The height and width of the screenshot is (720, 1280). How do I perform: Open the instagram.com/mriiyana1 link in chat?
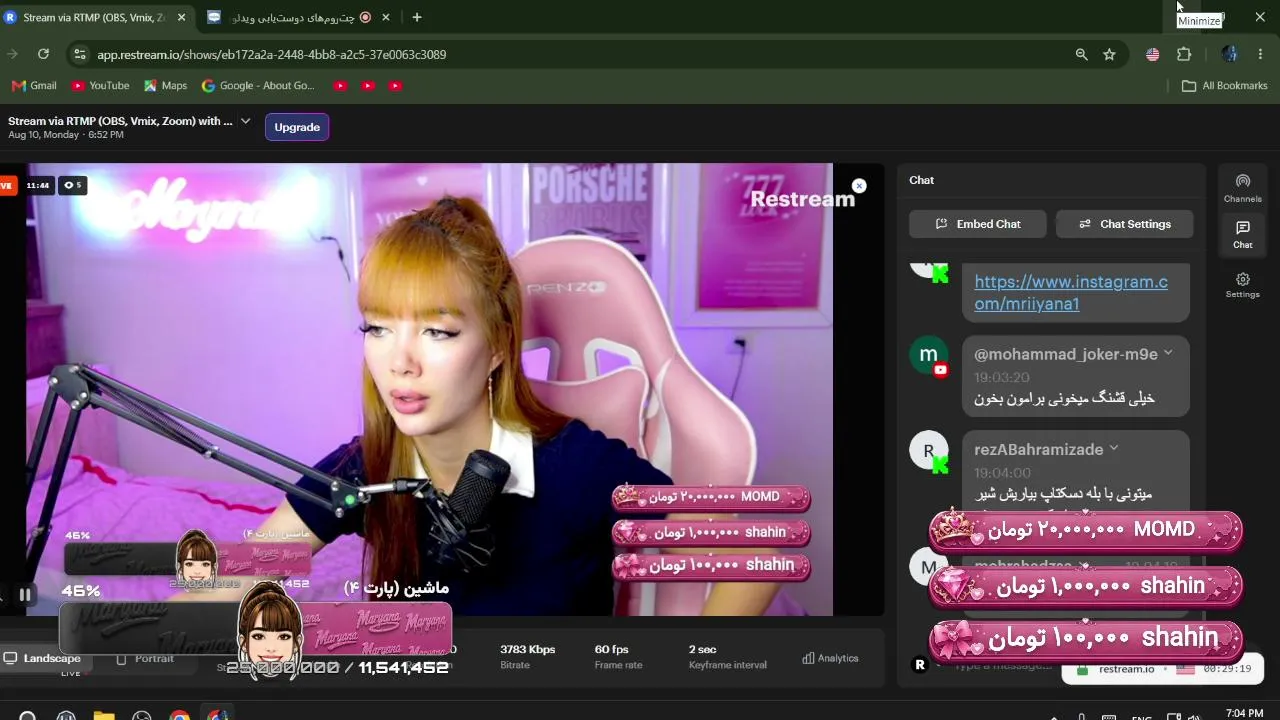(x=1071, y=293)
